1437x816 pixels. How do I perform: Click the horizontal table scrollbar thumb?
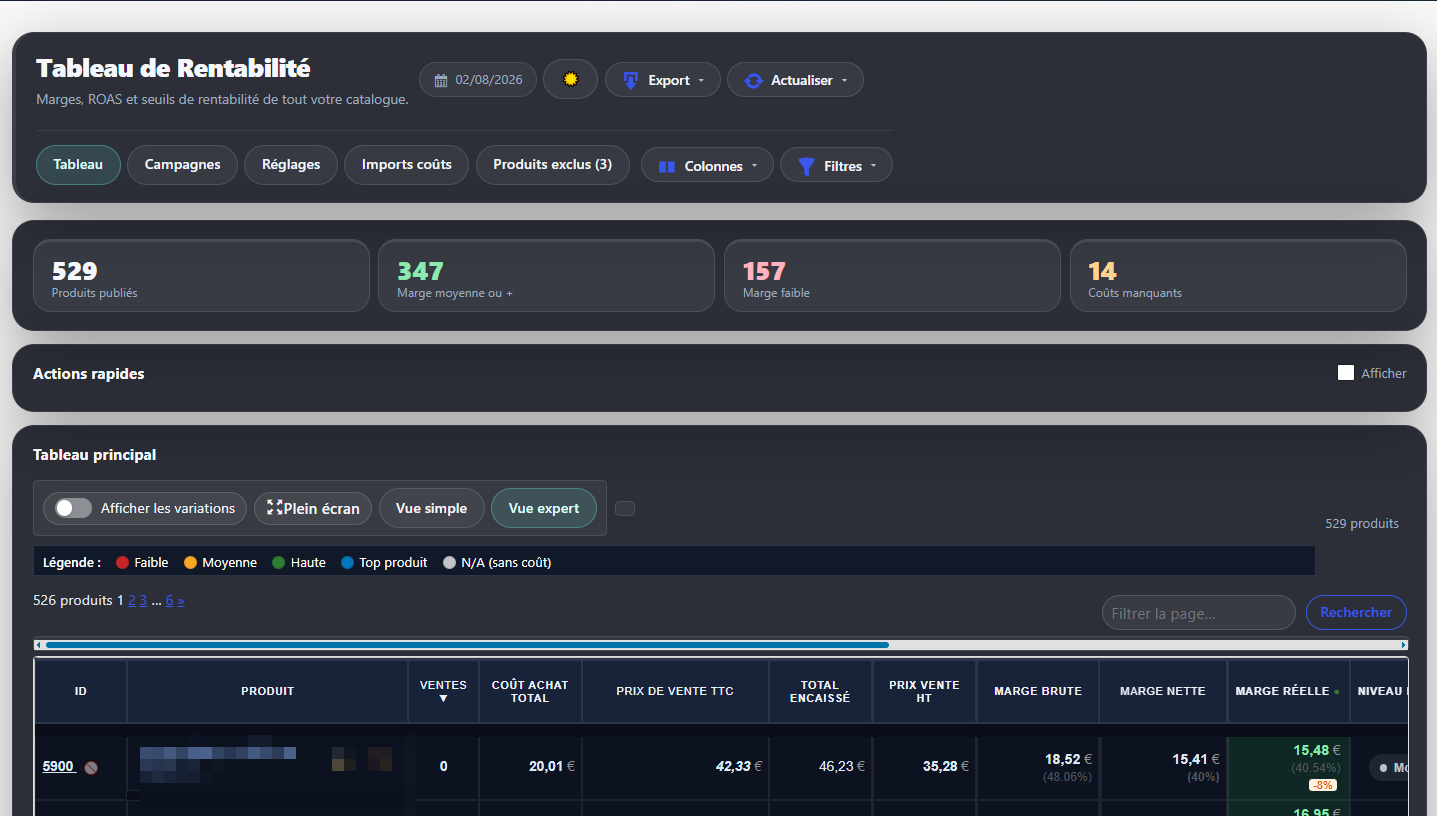467,645
